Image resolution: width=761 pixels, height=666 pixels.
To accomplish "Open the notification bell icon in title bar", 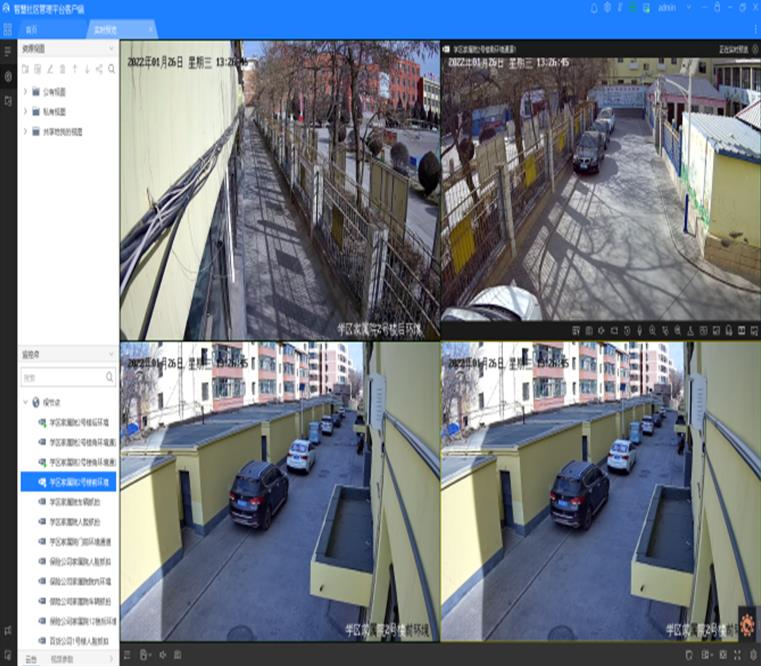I will [593, 8].
